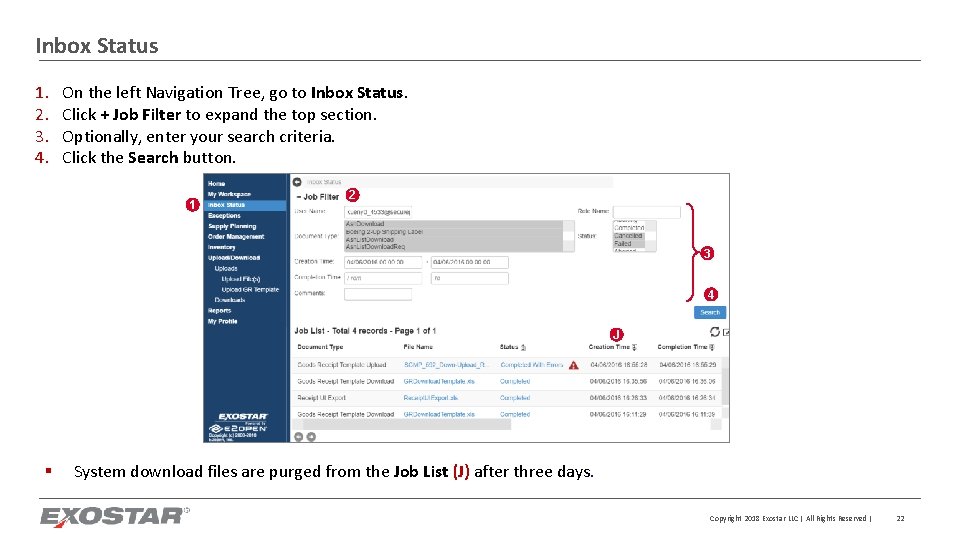
Task: Click the refresh icon above the job list
Action: click(714, 331)
